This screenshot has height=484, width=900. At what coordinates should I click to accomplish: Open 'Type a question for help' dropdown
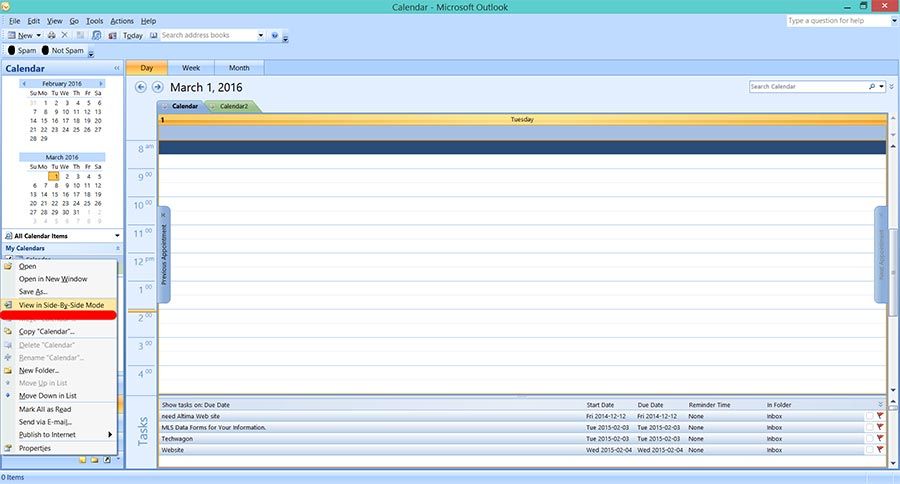[894, 21]
